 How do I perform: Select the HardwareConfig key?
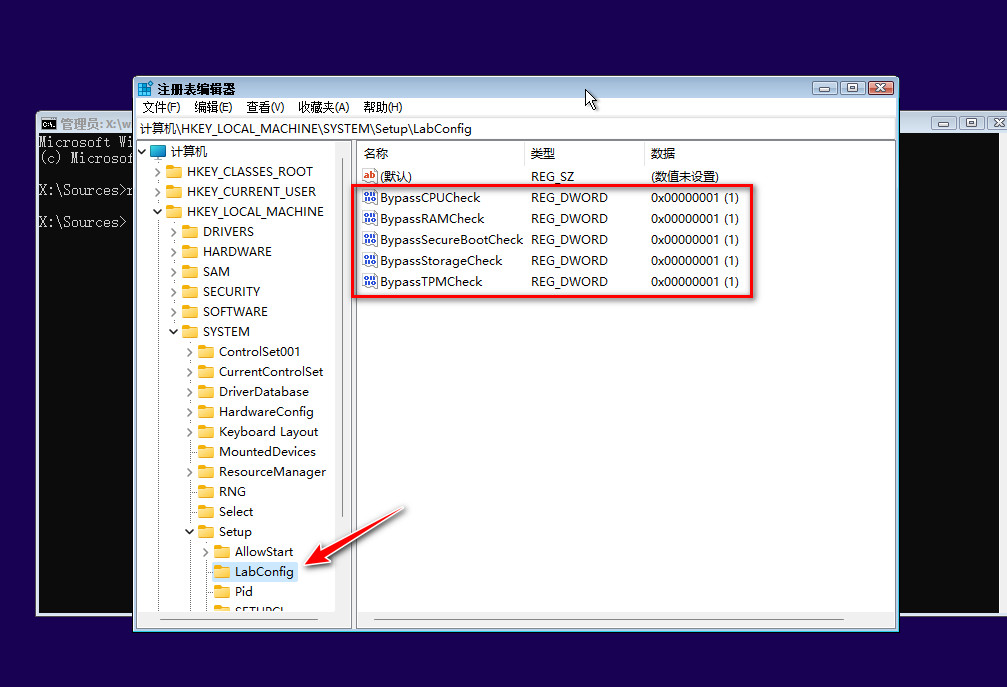pos(266,412)
